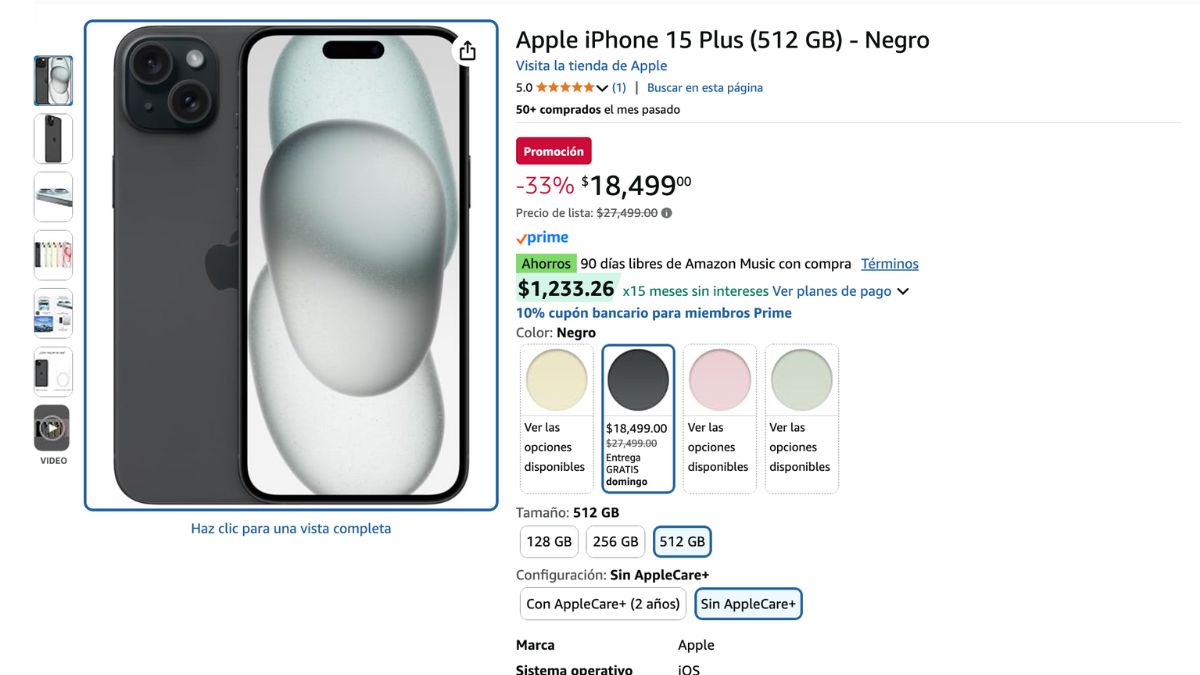View the all-colors lineup thumbnail
The width and height of the screenshot is (1200, 675).
pos(53,255)
